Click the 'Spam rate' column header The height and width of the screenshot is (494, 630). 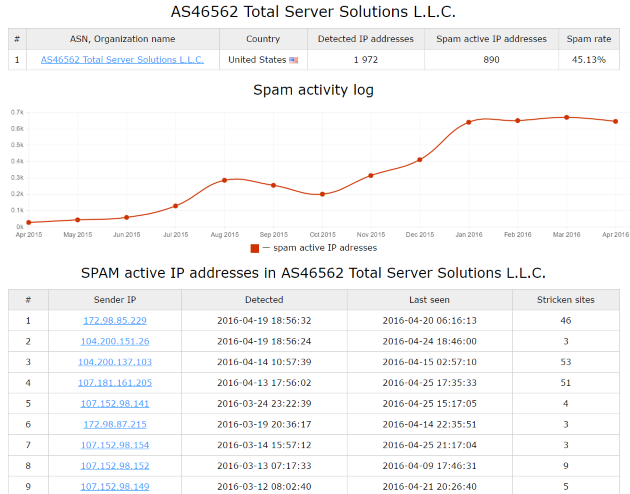coord(589,39)
